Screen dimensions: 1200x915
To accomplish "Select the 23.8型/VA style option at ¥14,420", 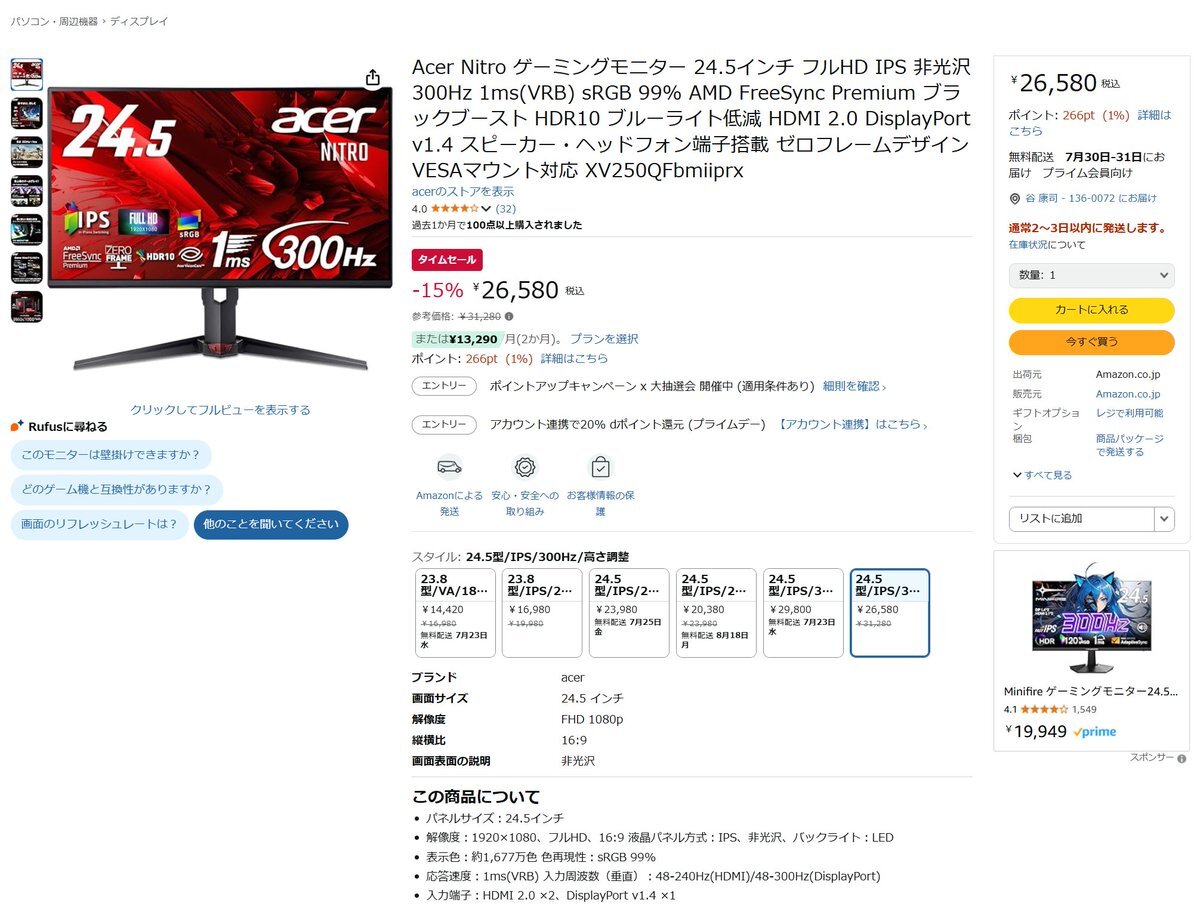I will click(x=455, y=613).
